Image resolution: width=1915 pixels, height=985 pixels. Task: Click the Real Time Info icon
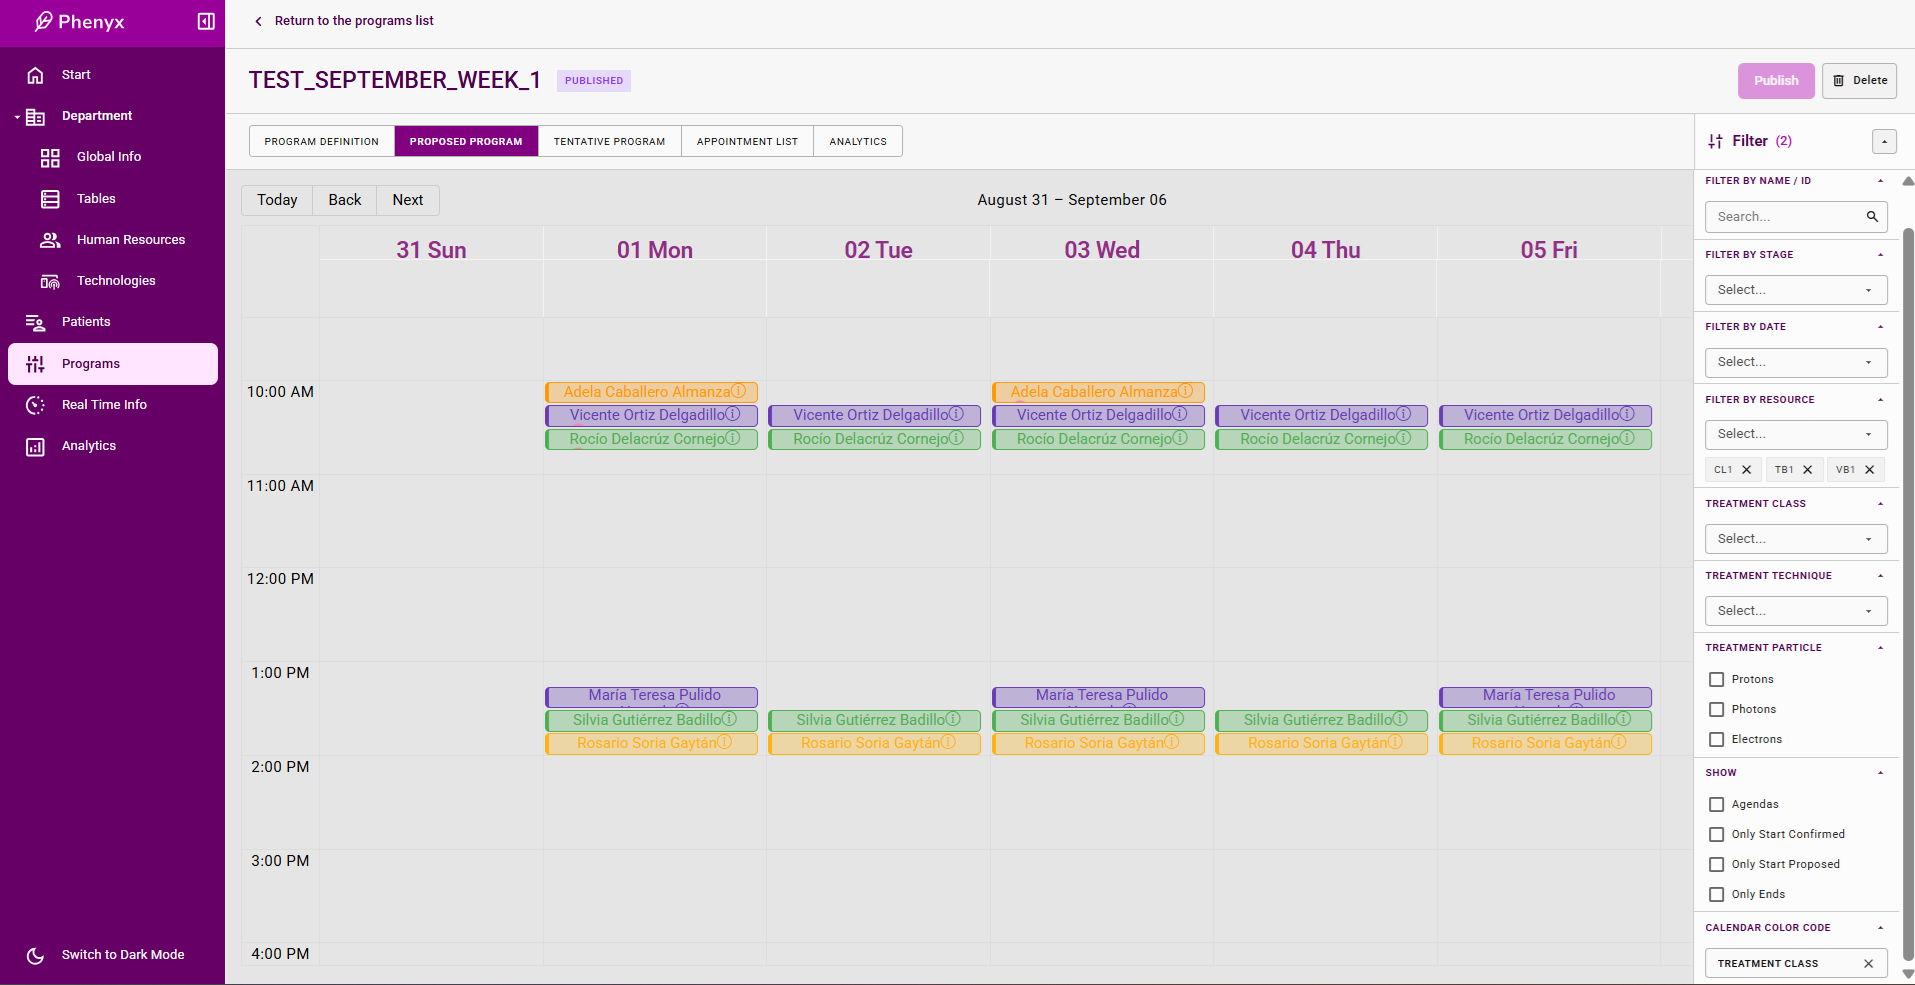click(x=36, y=405)
